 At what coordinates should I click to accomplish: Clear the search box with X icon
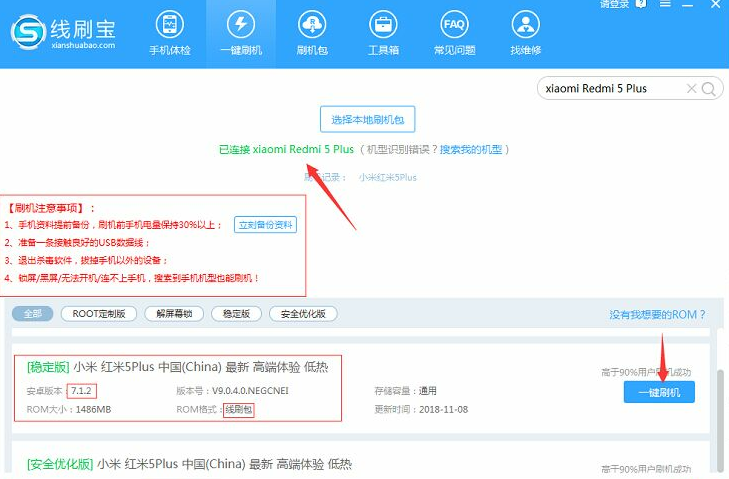pyautogui.click(x=691, y=89)
